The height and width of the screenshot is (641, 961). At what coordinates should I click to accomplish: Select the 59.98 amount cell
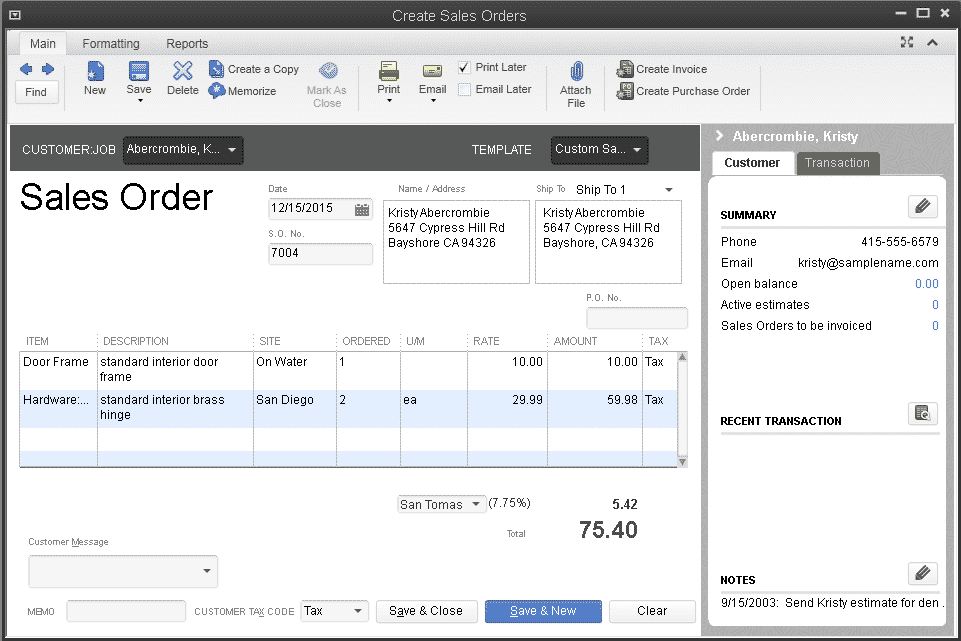594,408
